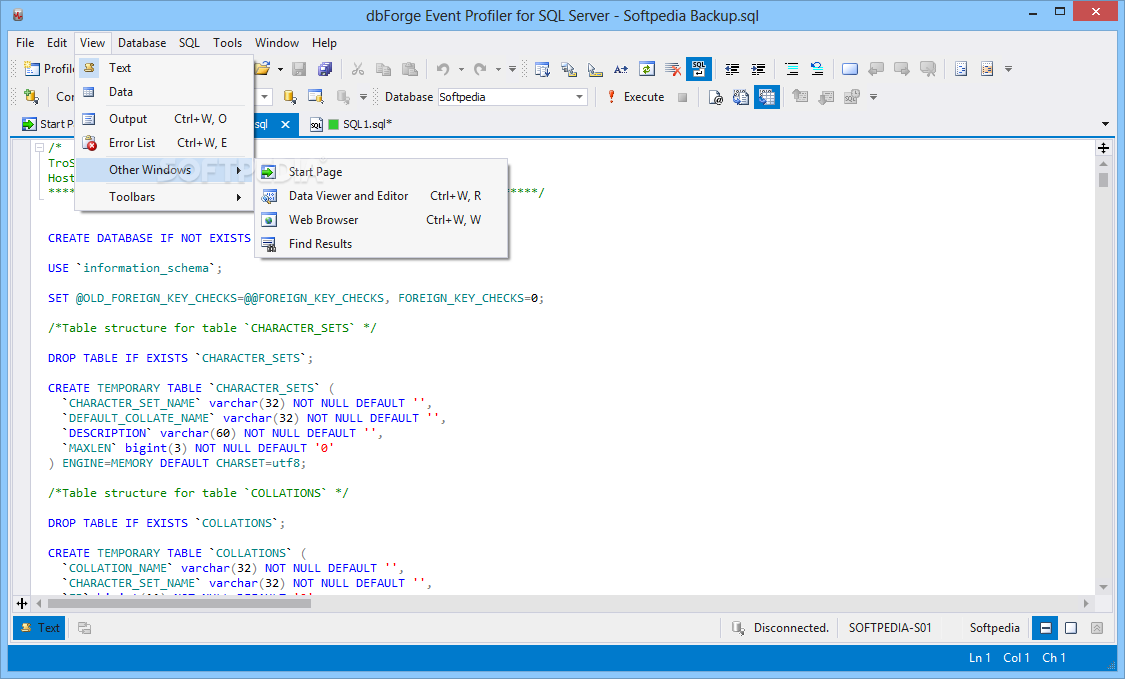Choose Output from the View menu
The height and width of the screenshot is (679, 1125).
tap(164, 119)
